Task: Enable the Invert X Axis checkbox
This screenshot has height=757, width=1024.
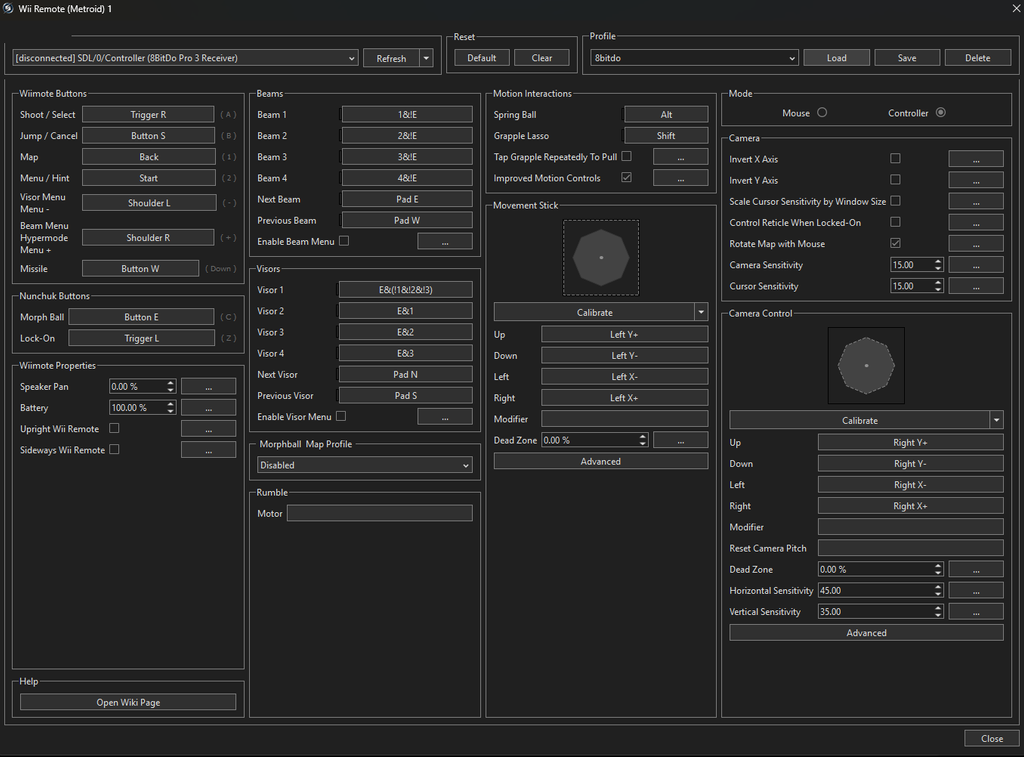Action: point(895,159)
